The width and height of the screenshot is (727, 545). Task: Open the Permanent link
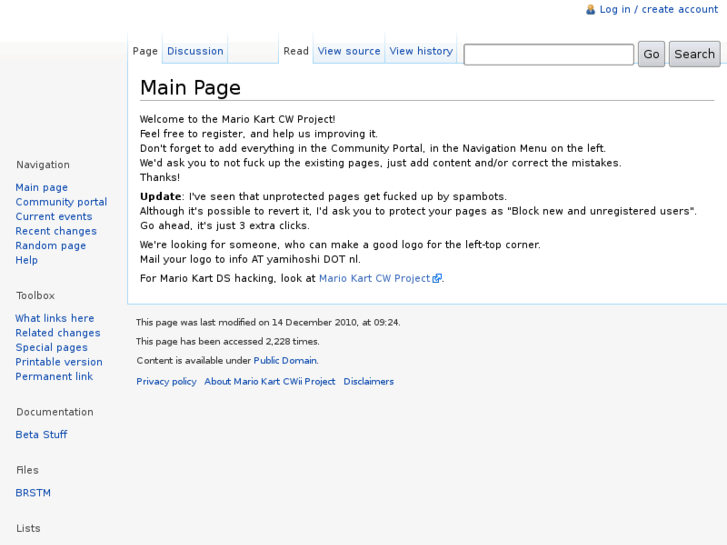coord(54,376)
